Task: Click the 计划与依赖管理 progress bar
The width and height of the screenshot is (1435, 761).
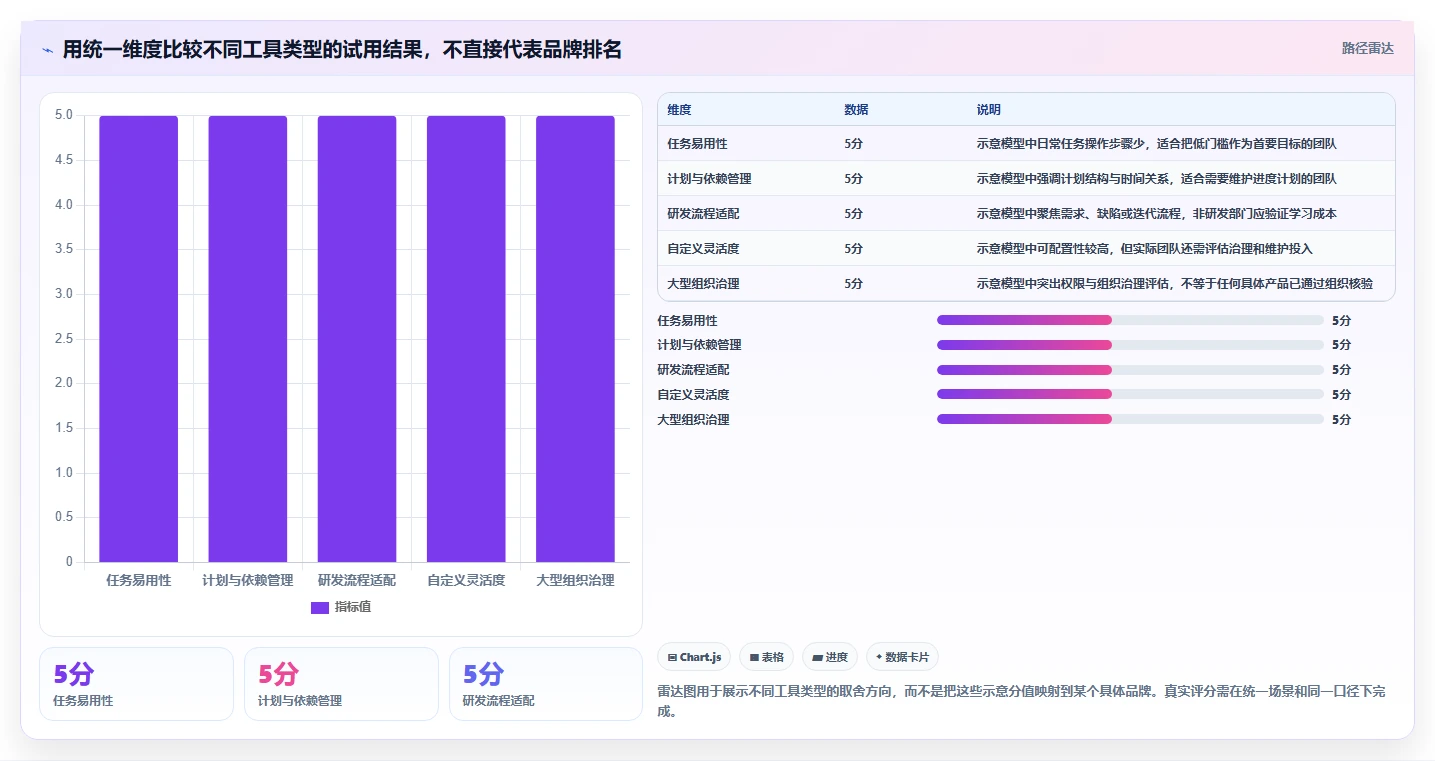Action: click(x=1130, y=345)
